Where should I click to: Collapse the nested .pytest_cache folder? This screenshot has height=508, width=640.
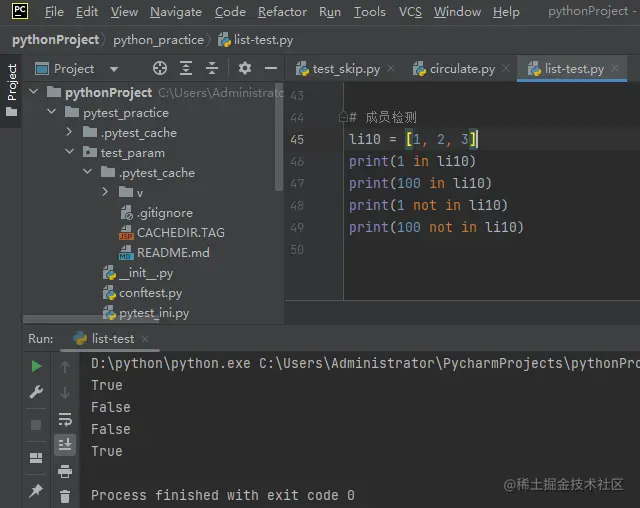point(87,172)
